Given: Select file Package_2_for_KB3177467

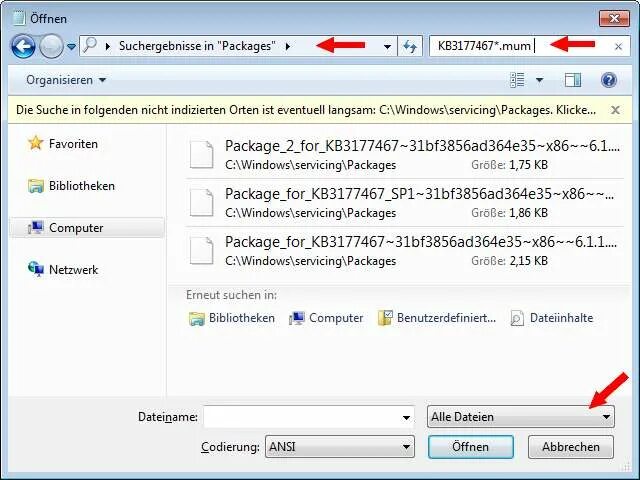Looking at the screenshot, I should (404, 154).
